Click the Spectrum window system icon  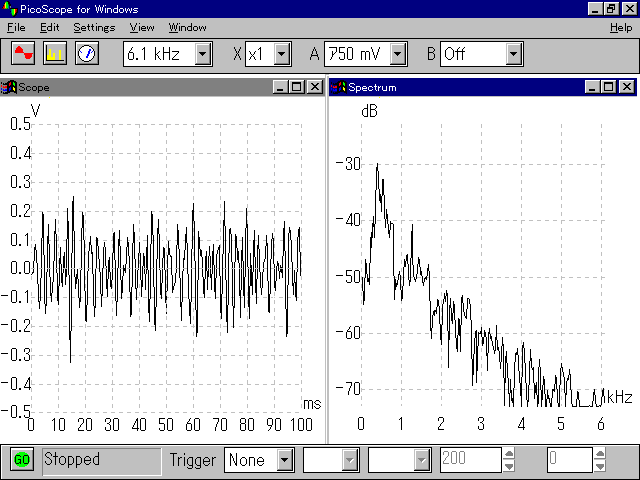pyautogui.click(x=338, y=87)
